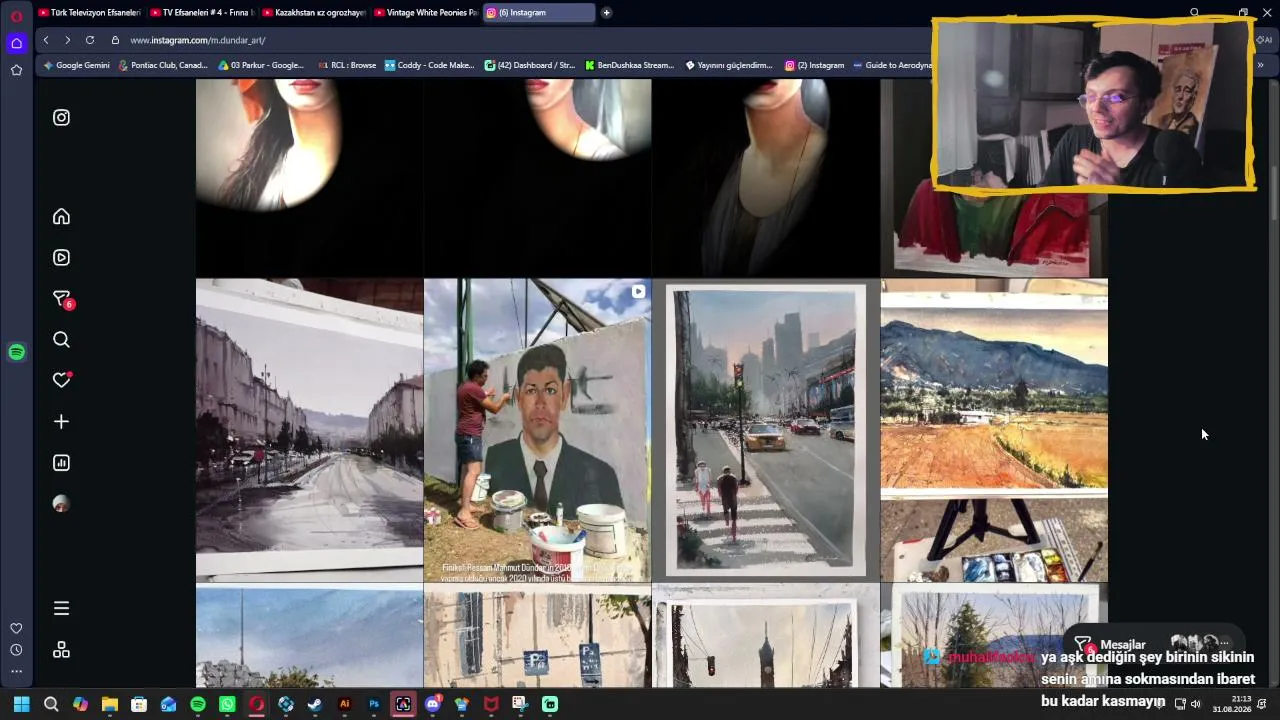Launch Adobe Illustrator from taskbar

(x=345, y=704)
